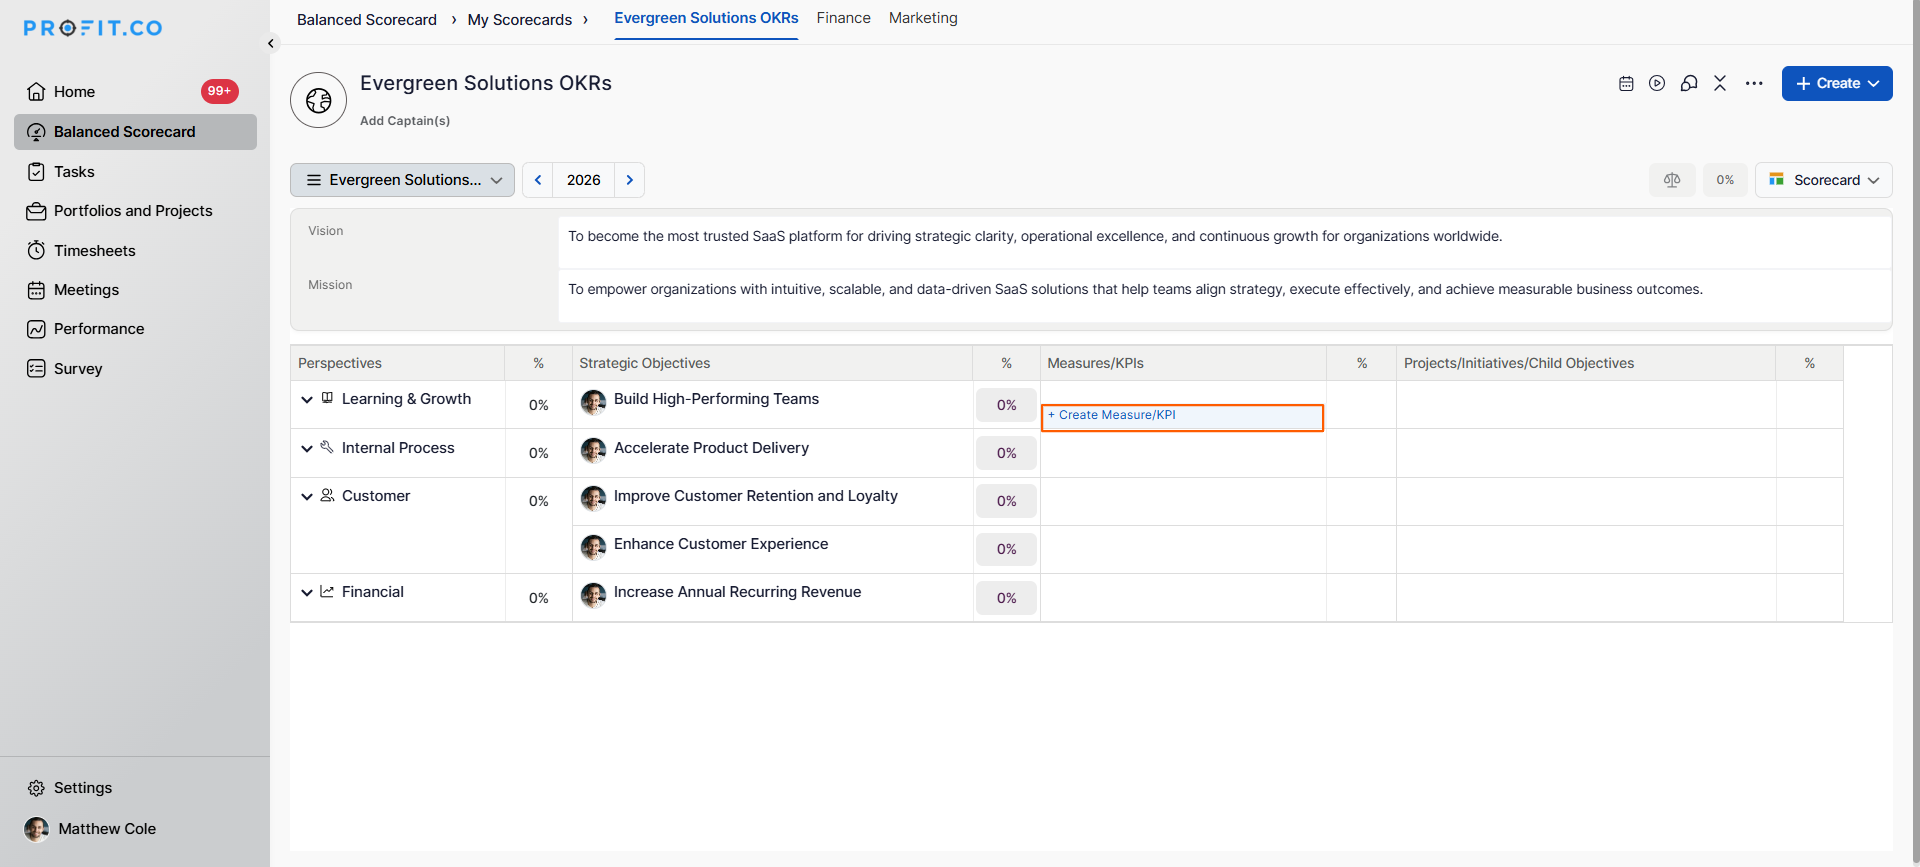Click the Create button

[1836, 84]
